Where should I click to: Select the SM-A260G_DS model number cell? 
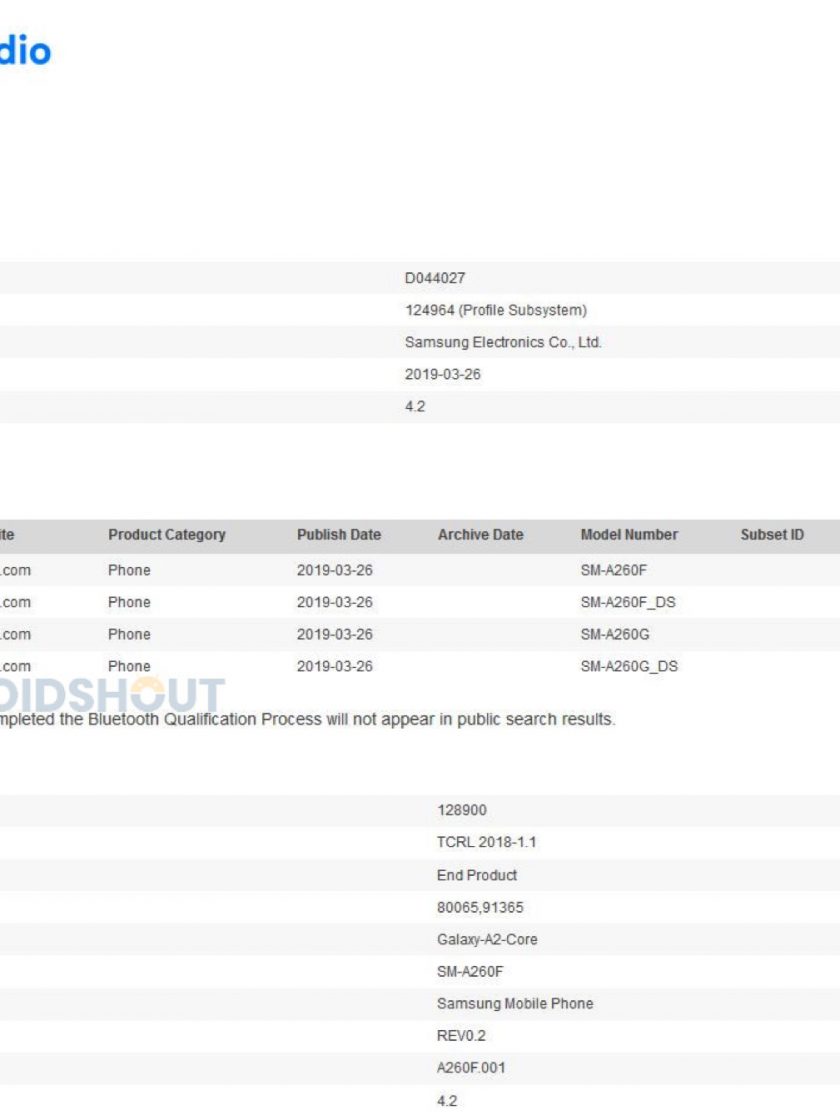tap(628, 666)
